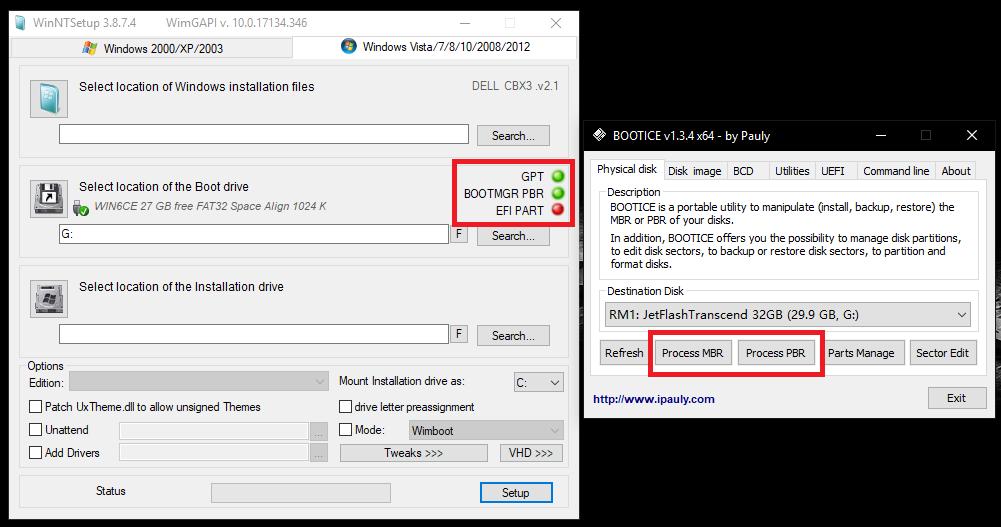Image resolution: width=1001 pixels, height=527 pixels.
Task: Open the Destination Disk dropdown in BOOTICE
Action: 787,315
